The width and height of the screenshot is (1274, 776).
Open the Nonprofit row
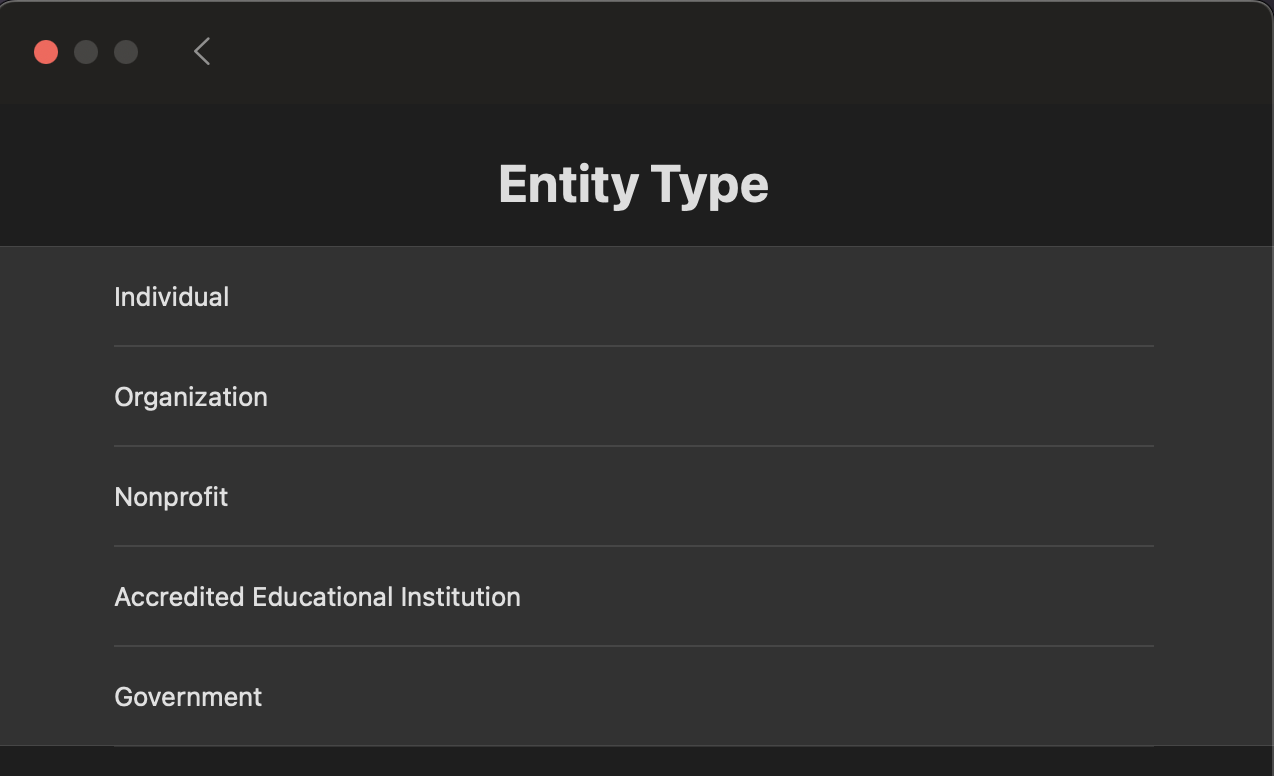632,497
